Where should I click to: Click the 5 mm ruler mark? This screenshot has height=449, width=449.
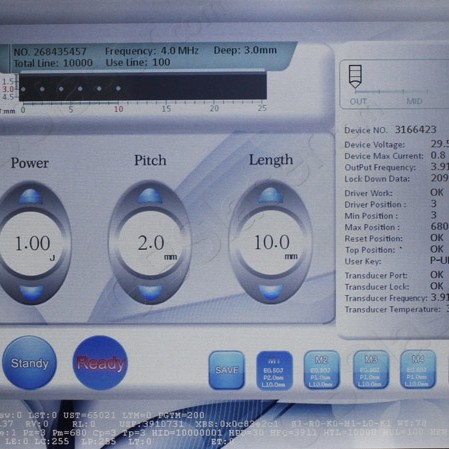(x=71, y=109)
